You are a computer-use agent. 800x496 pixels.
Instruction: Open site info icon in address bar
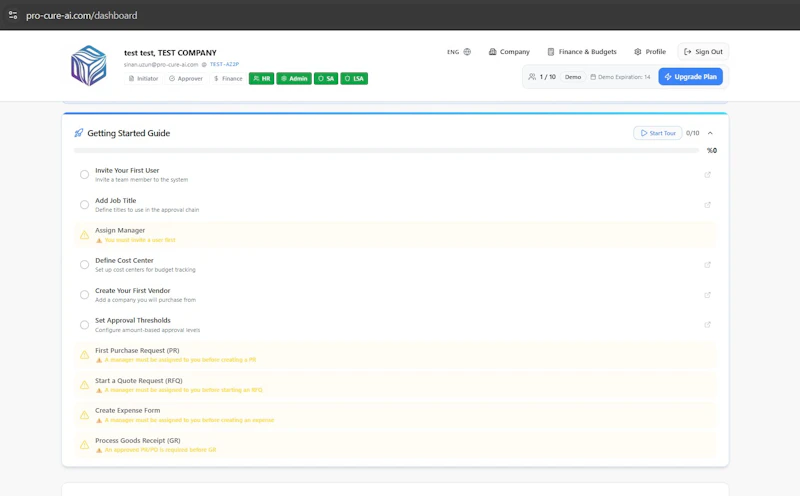[x=13, y=15]
